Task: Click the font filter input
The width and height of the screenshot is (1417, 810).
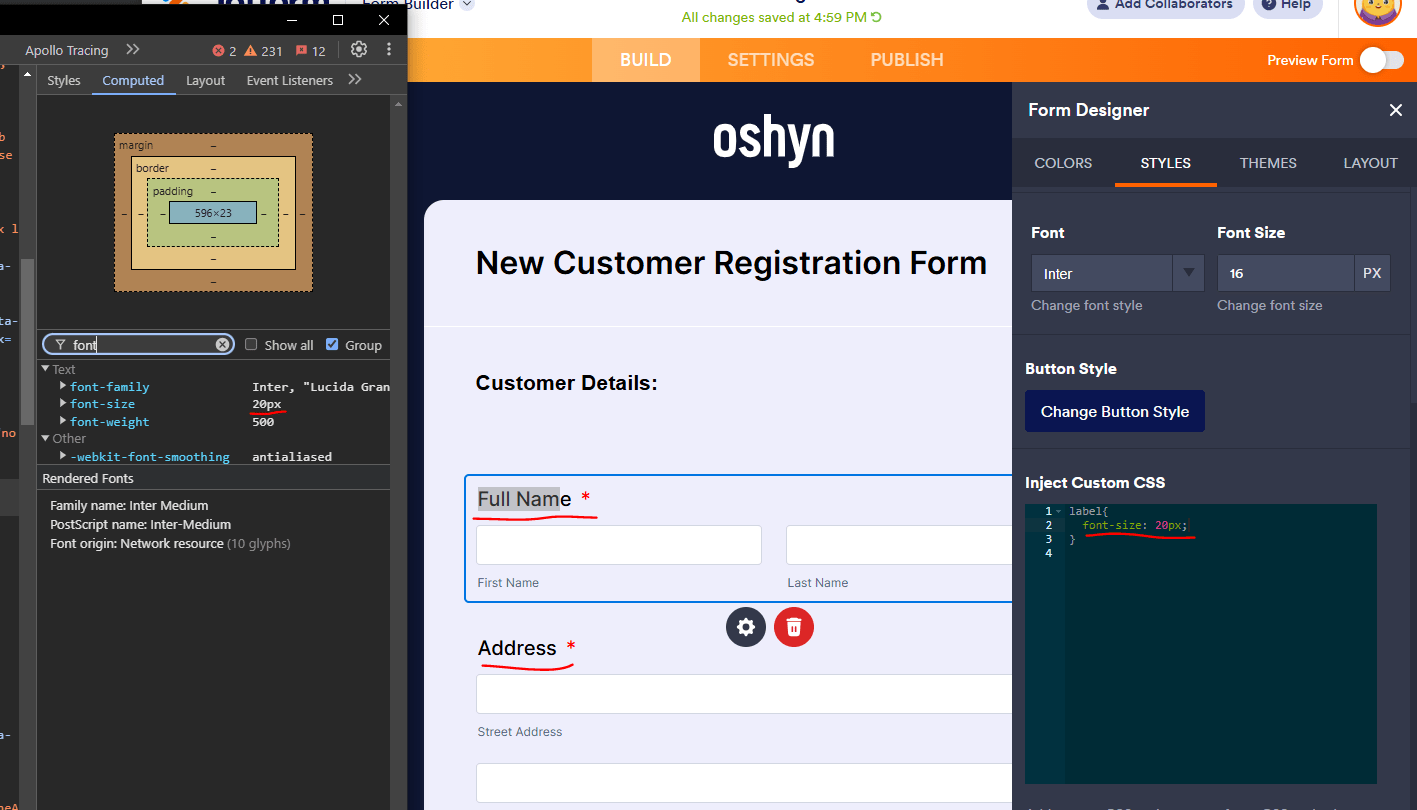Action: (138, 345)
